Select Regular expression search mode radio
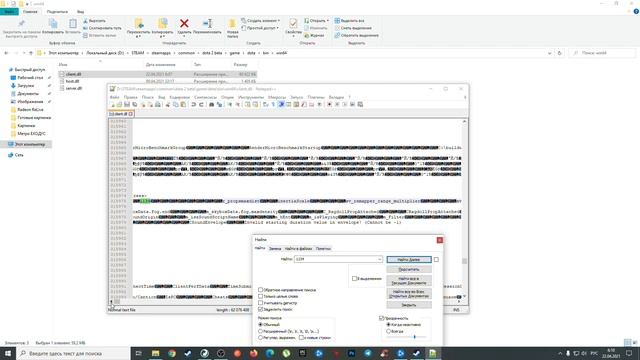640x360 pixels. click(x=260, y=338)
